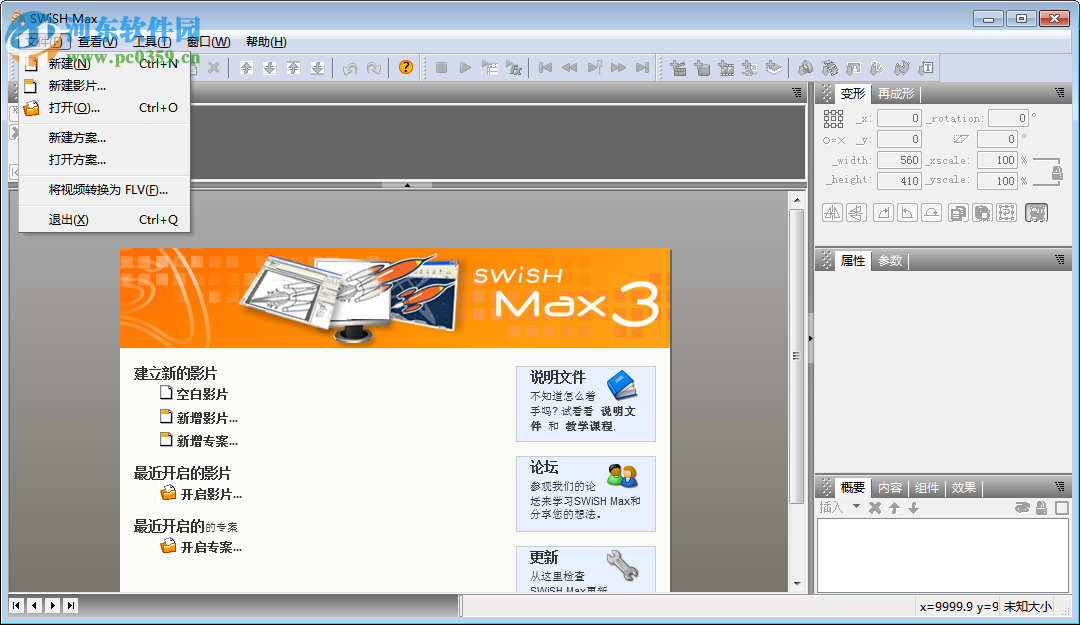Viewport: 1080px width, 625px height.
Task: Toggle the aspect ratio lock beside xscale and yscale
Action: pyautogui.click(x=1057, y=173)
